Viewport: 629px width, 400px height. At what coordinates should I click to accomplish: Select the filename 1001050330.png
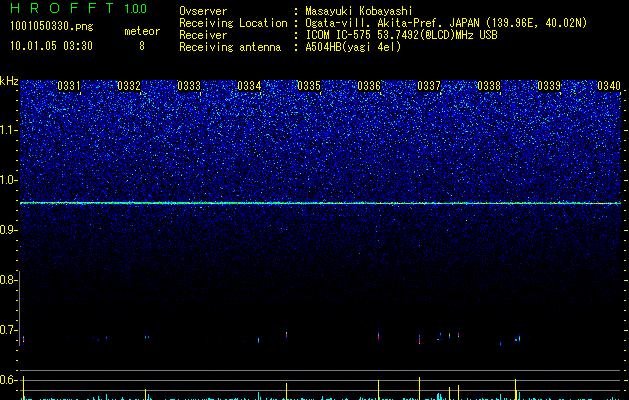[x=52, y=26]
